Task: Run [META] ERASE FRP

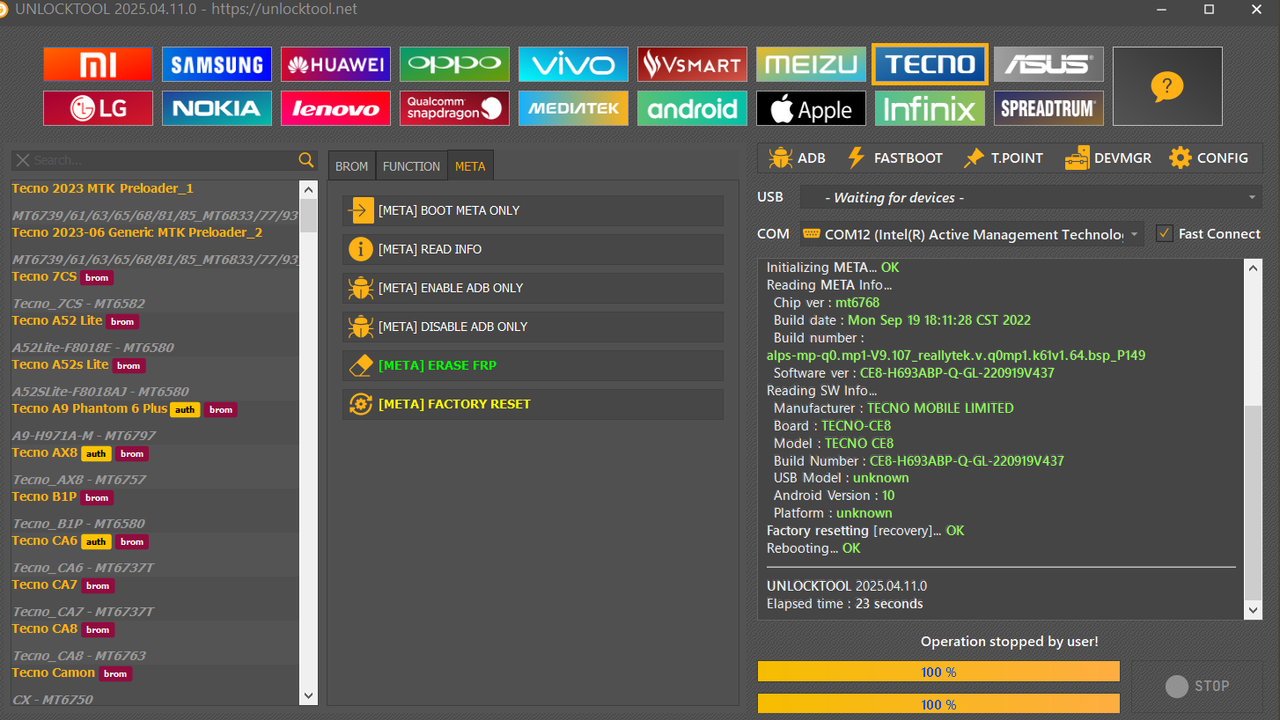Action: pyautogui.click(x=533, y=365)
